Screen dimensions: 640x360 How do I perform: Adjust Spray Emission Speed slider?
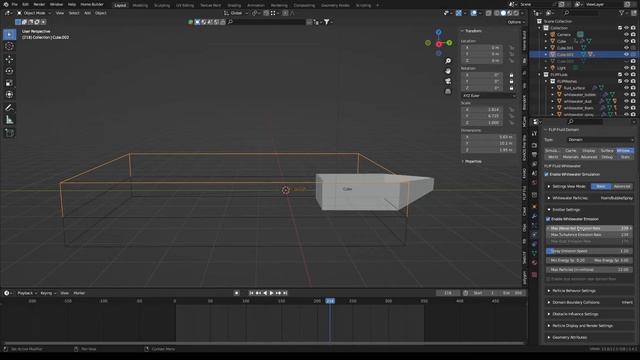pyautogui.click(x=589, y=251)
